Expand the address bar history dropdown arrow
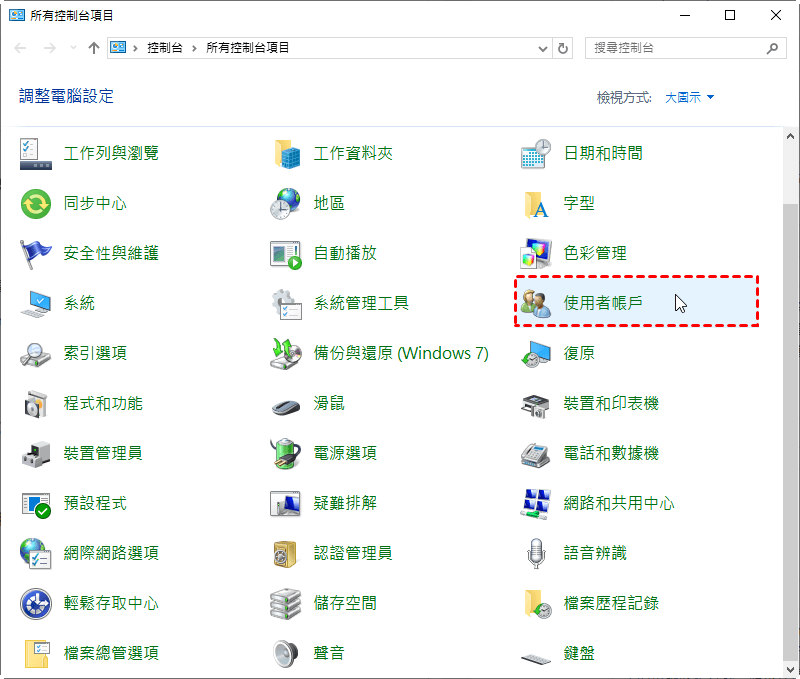Screen dimensions: 800x679 pos(542,48)
